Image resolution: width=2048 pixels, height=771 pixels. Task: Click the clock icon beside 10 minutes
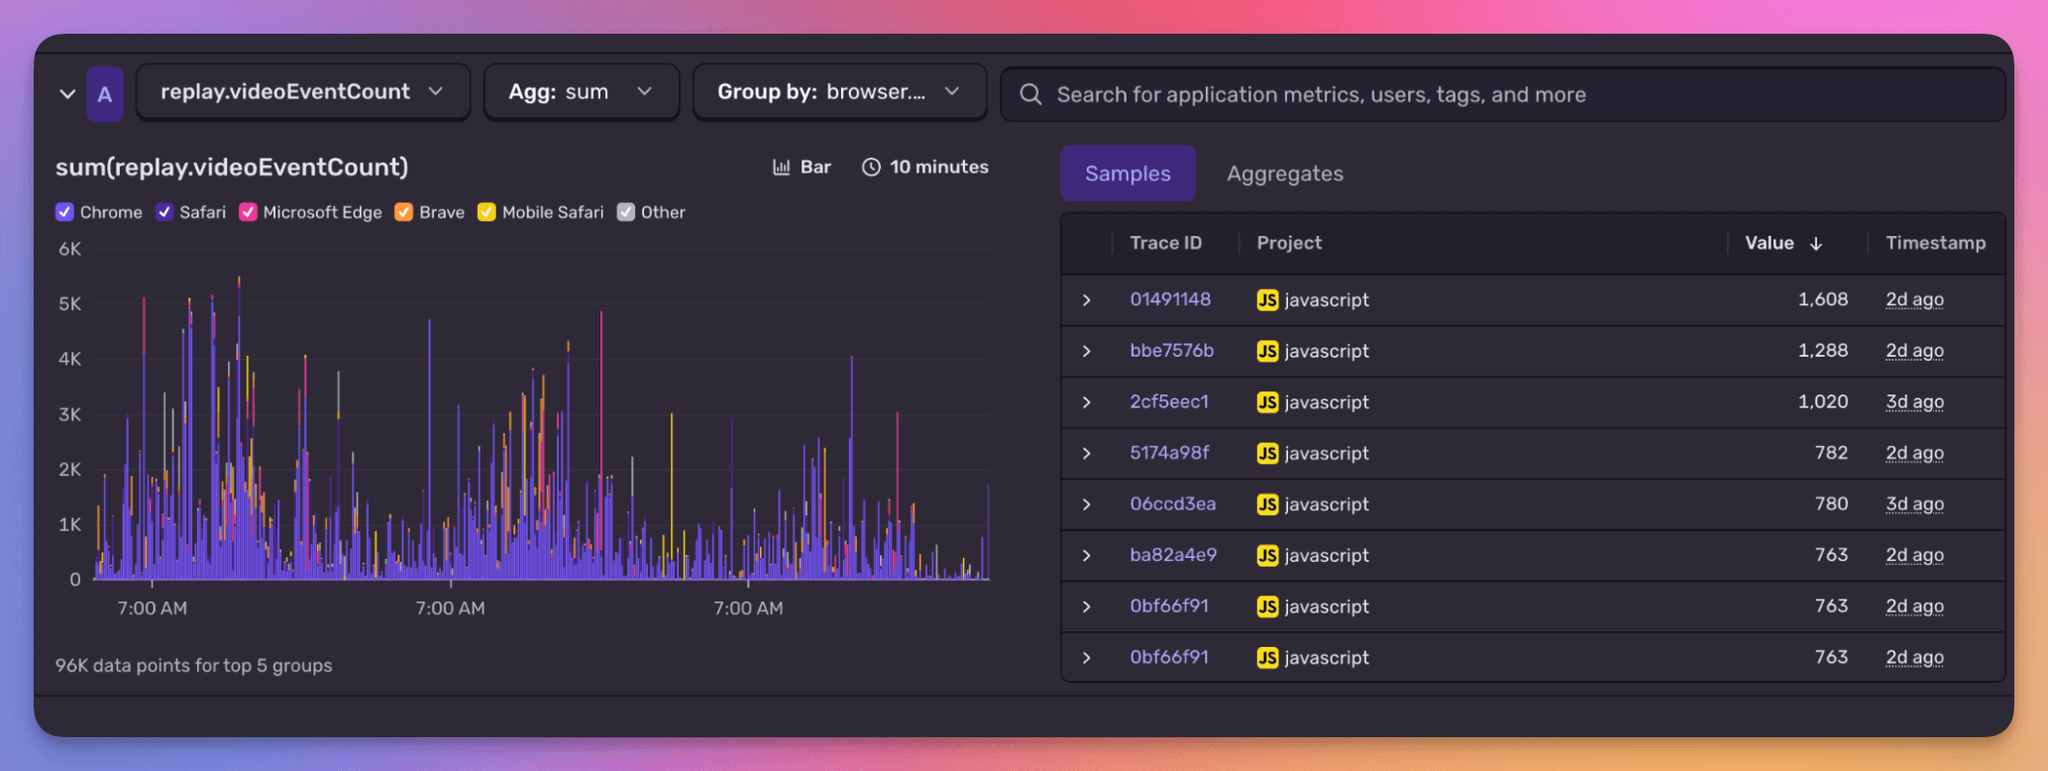(x=871, y=167)
